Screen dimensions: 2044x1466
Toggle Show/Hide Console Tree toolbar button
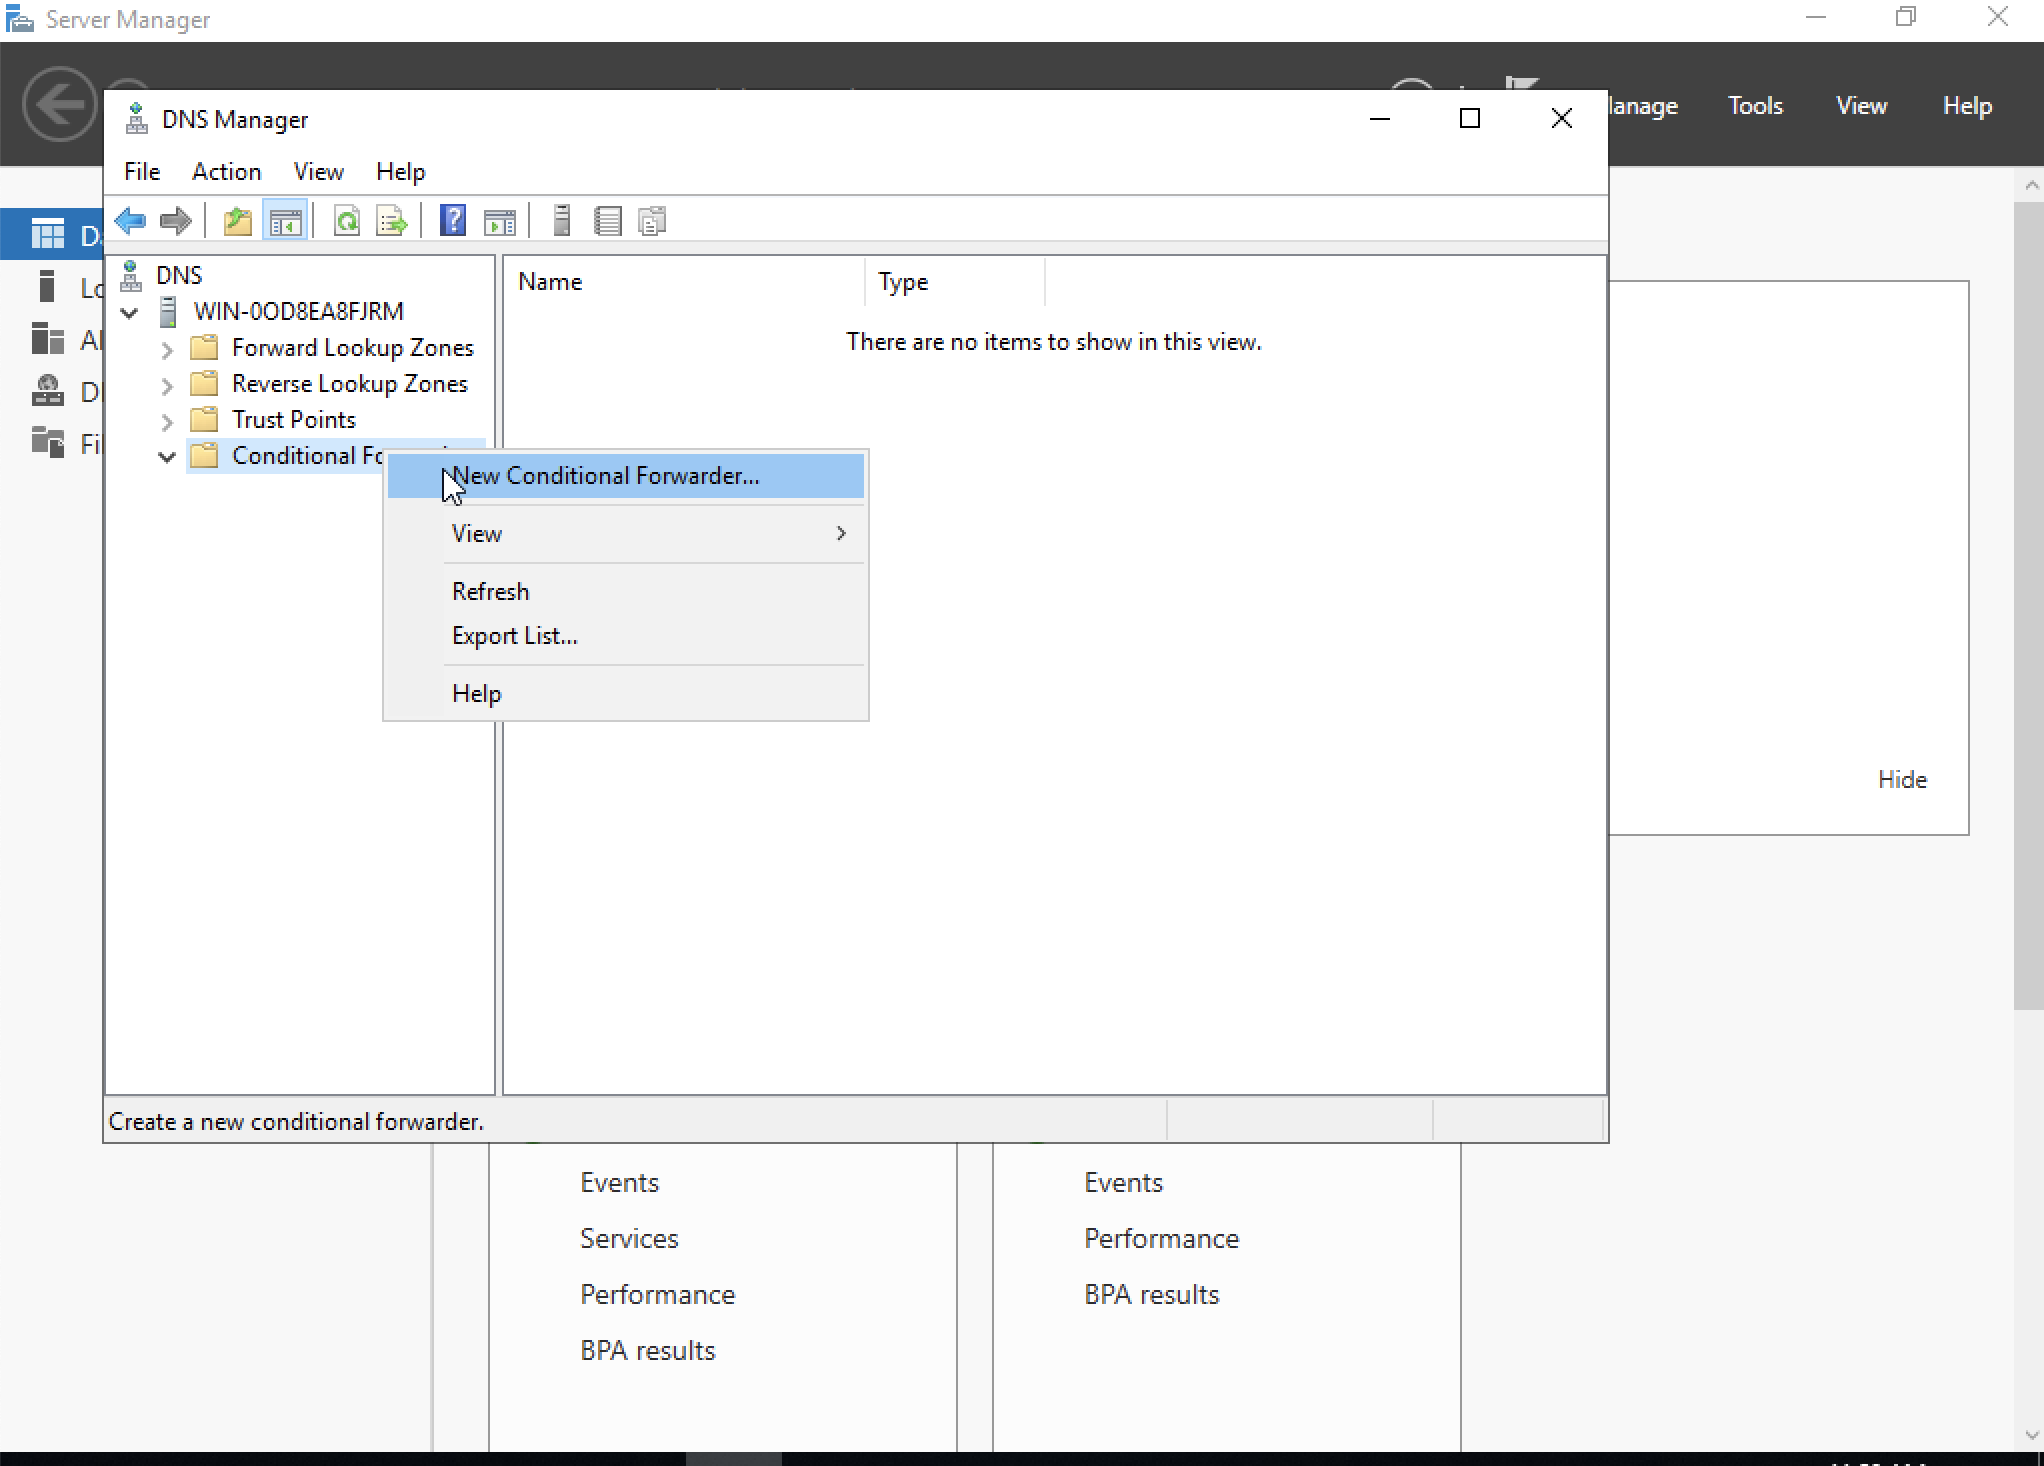(x=285, y=221)
